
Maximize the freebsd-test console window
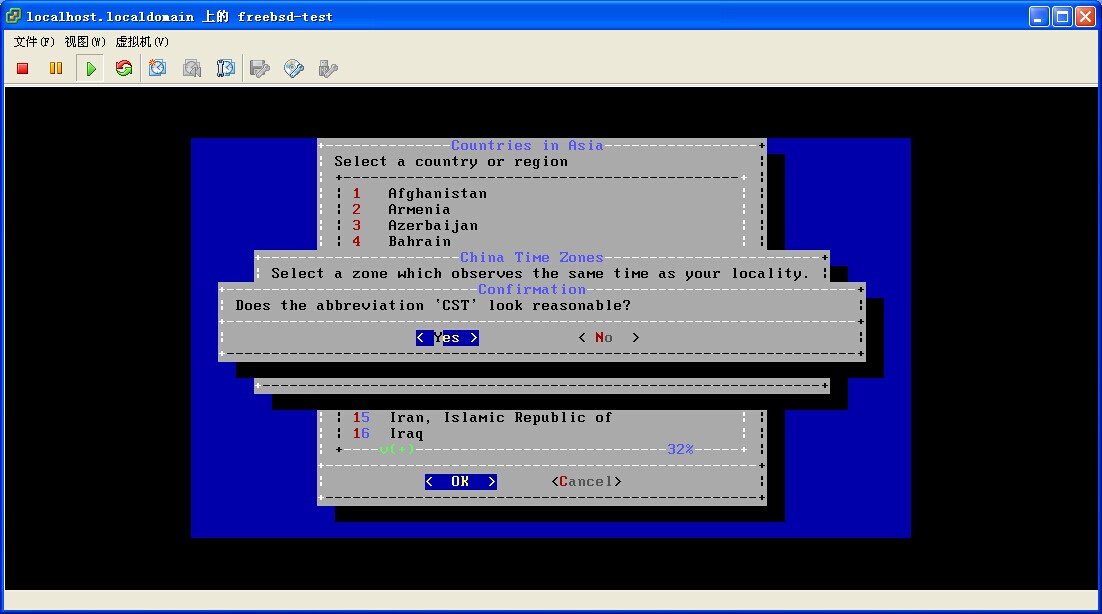coord(1063,16)
